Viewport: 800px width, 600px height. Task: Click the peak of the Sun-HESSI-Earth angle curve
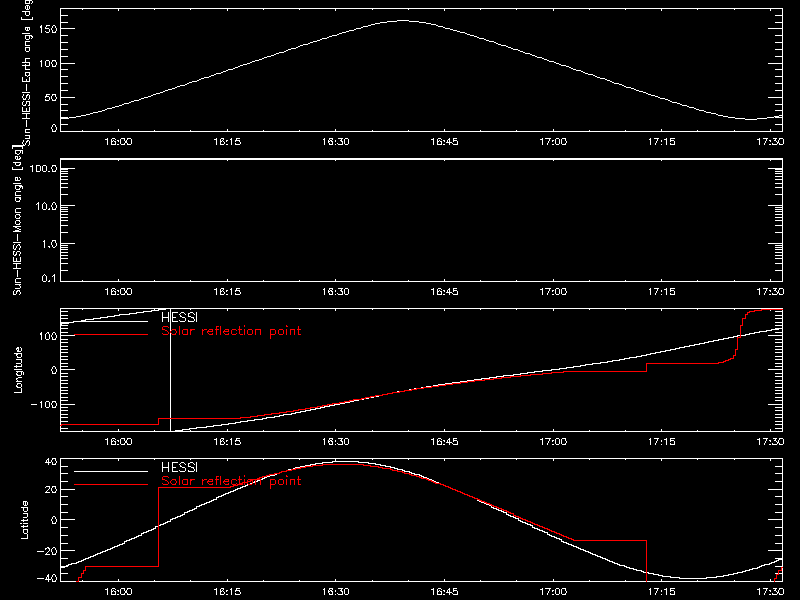403,21
